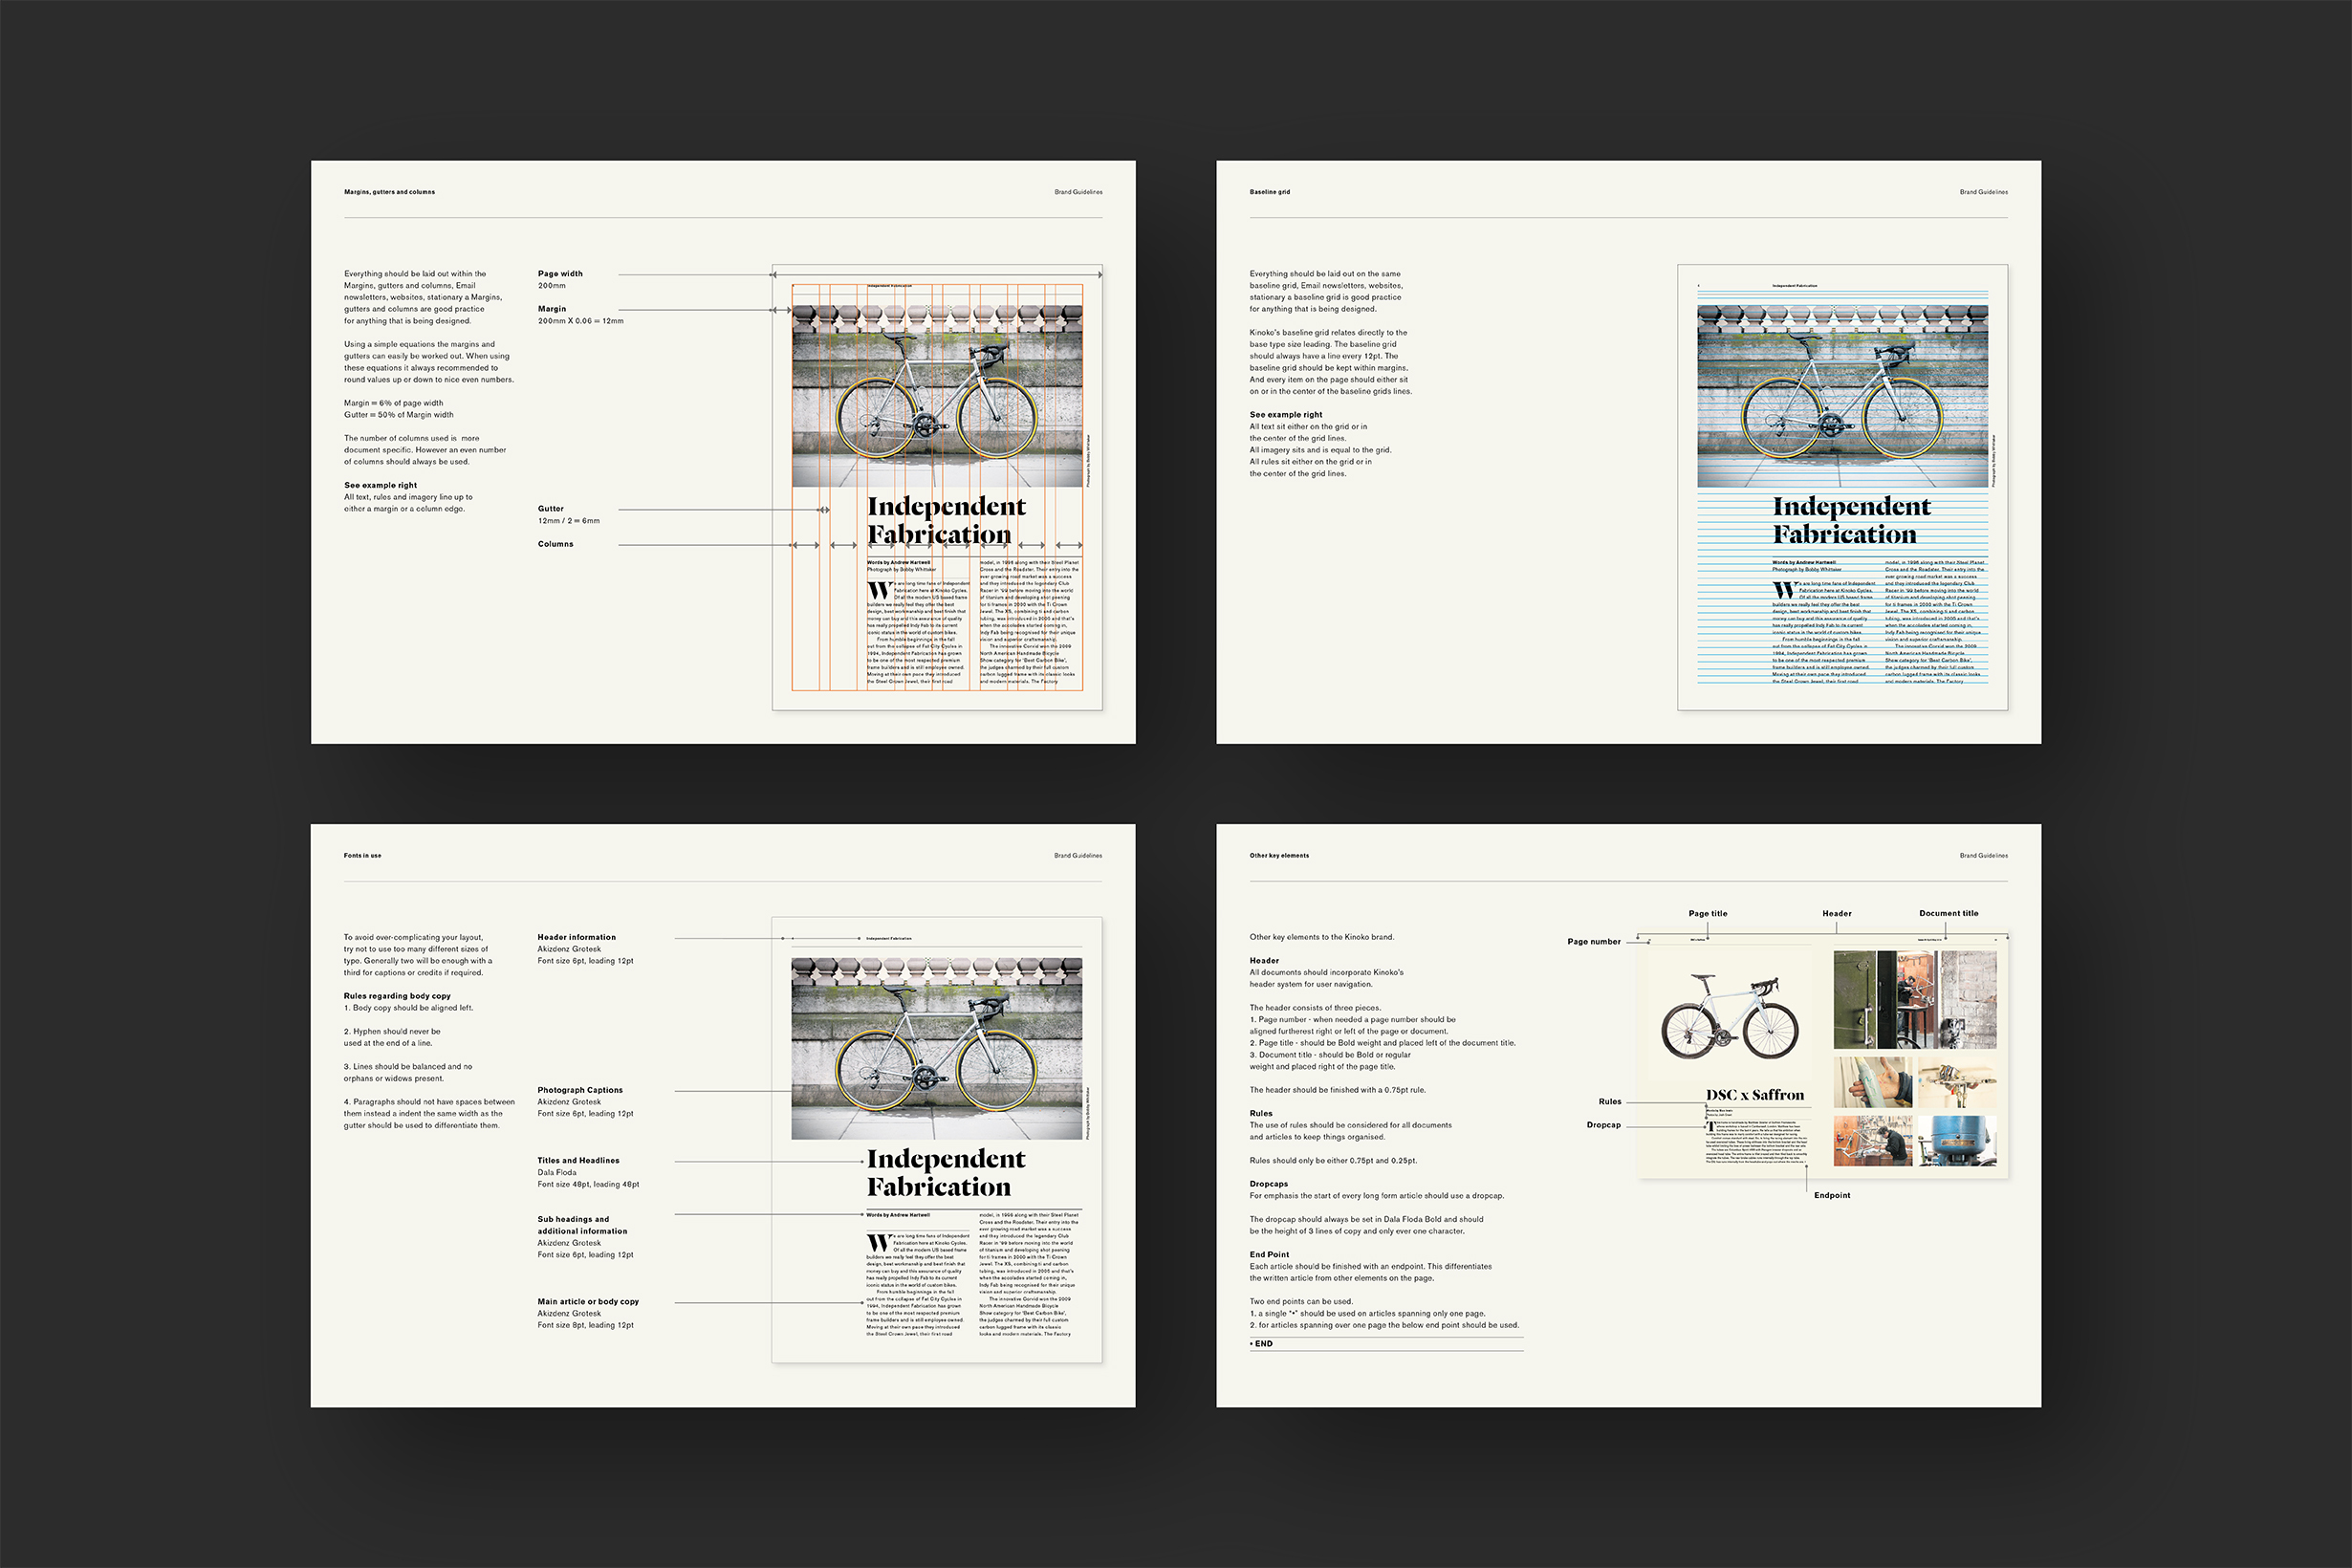Click the 'Endpoint' diagram label
Image resolution: width=2352 pixels, height=1568 pixels.
(1832, 1196)
